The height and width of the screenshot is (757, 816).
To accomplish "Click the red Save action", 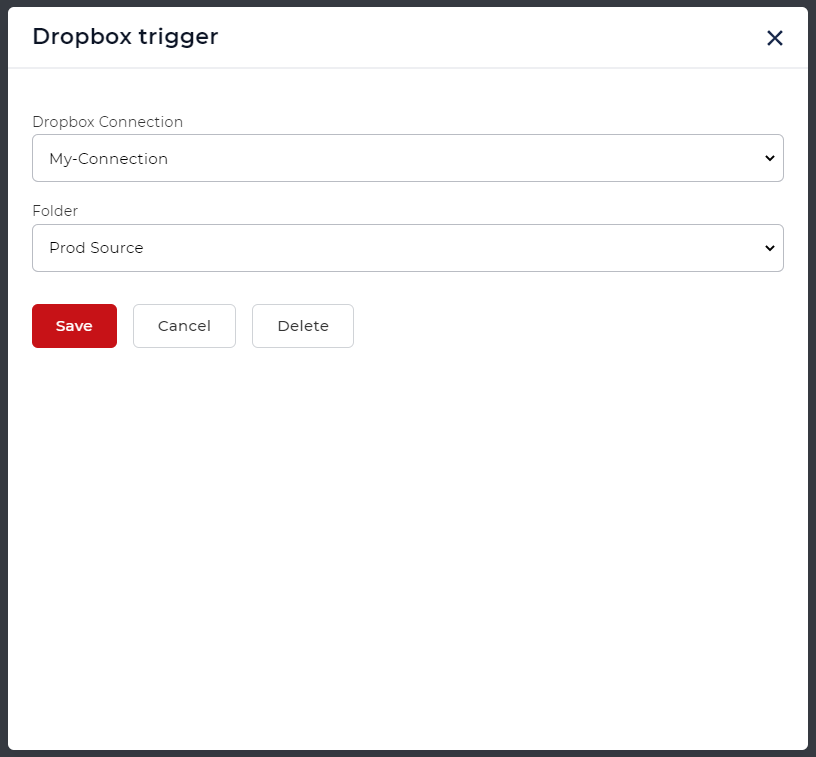I will 74,325.
